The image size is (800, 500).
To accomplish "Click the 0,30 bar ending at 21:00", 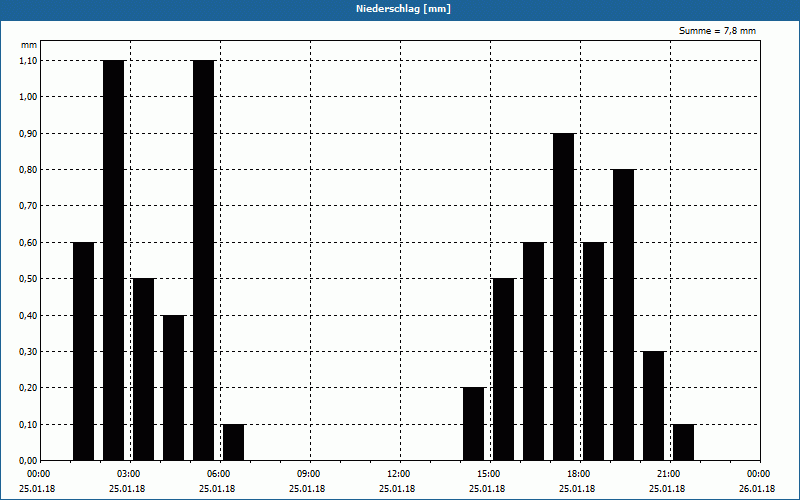I will (x=654, y=406).
